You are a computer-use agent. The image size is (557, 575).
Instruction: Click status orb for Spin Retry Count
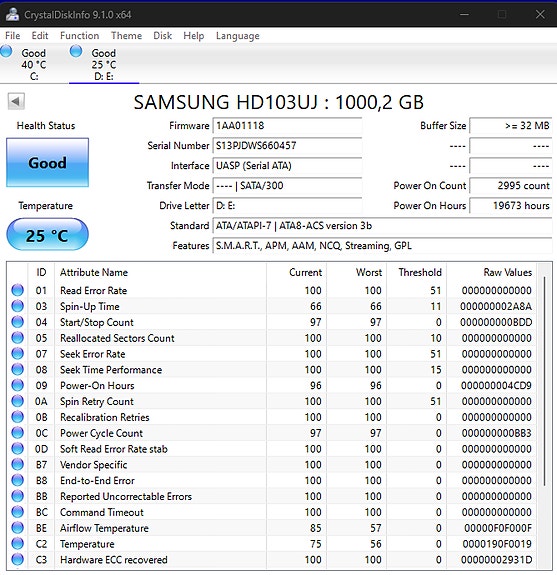coord(17,401)
